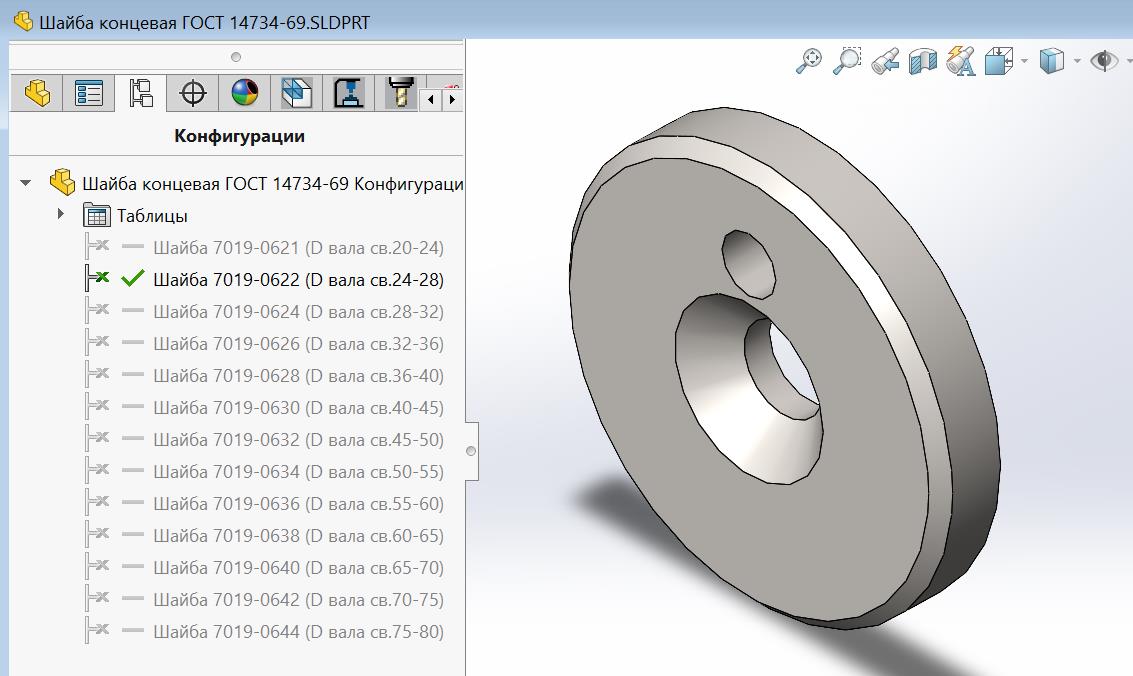Click the Hide/Show Items eye icon
The height and width of the screenshot is (676, 1133).
coord(1103,61)
